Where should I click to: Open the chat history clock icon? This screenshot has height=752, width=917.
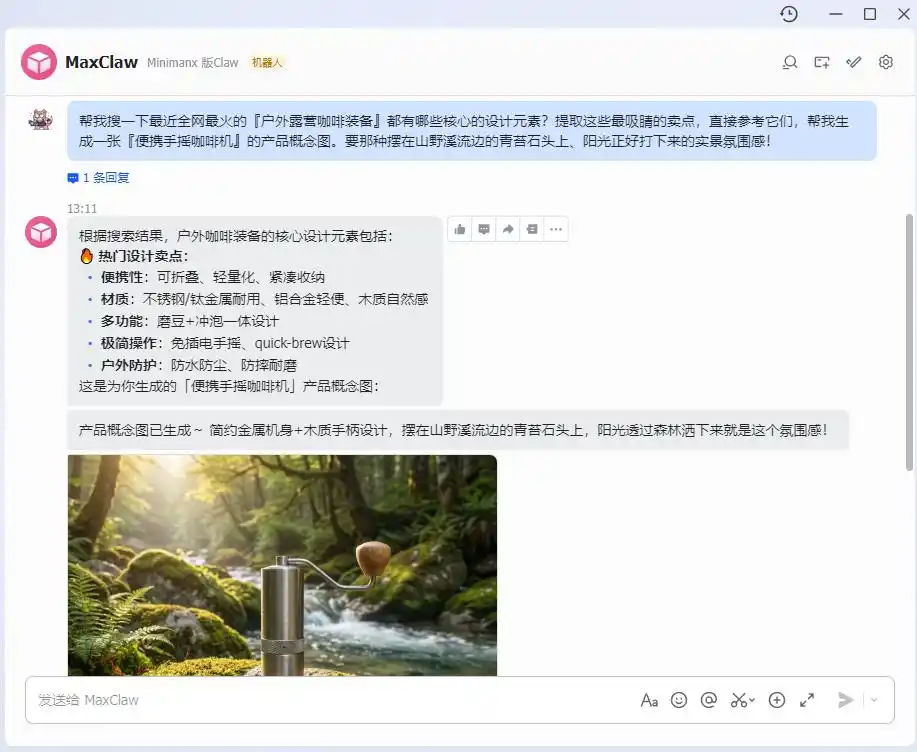pos(789,14)
